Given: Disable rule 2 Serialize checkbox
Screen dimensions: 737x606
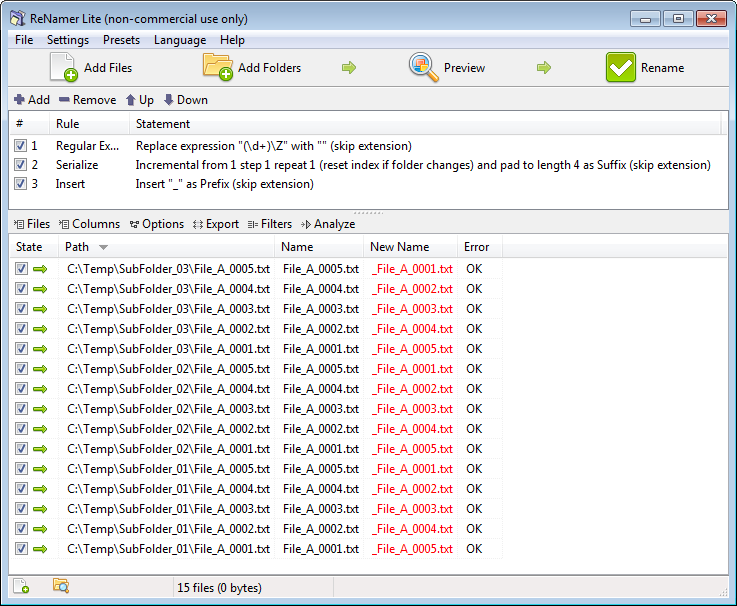Looking at the screenshot, I should click(20, 165).
